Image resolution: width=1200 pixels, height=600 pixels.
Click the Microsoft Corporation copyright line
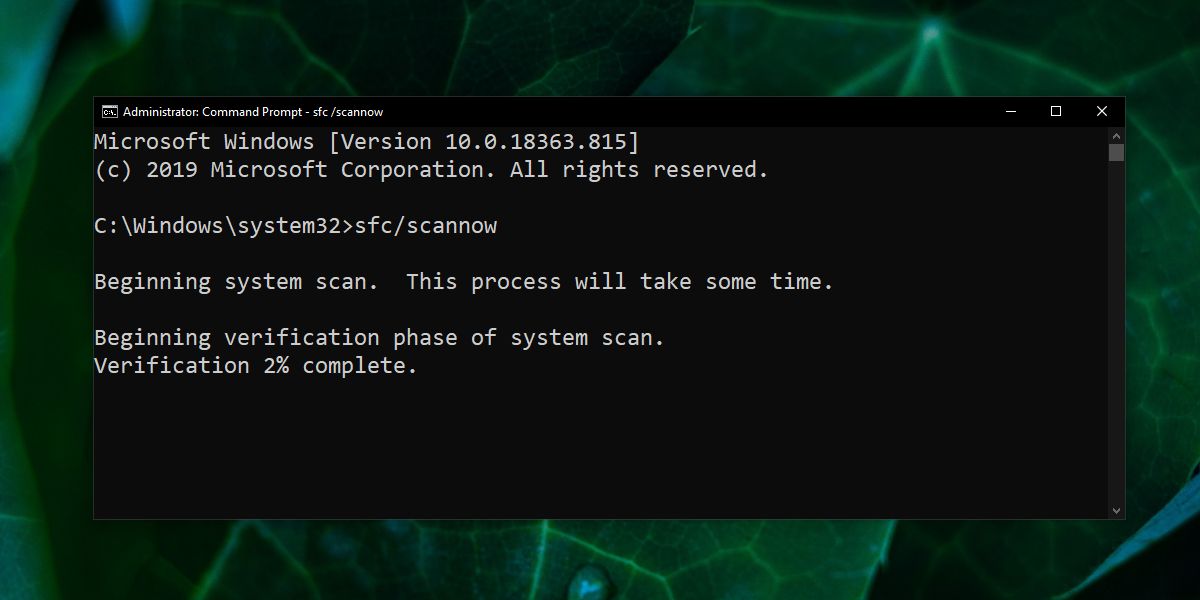click(x=431, y=170)
